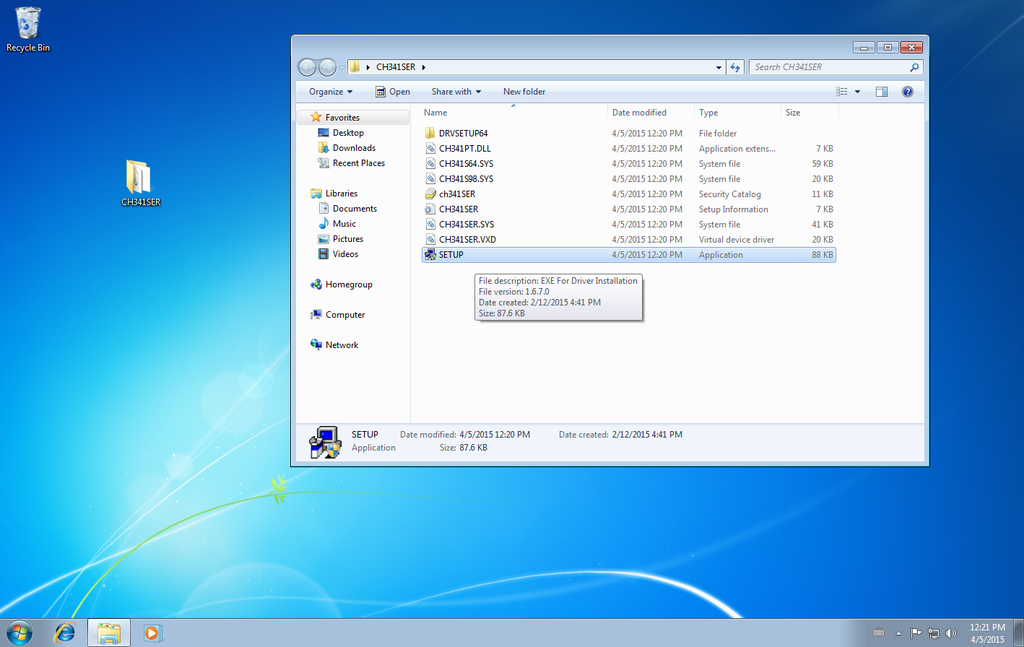Expand the view options dropdown arrow
1024x647 pixels.
pyautogui.click(x=857, y=91)
